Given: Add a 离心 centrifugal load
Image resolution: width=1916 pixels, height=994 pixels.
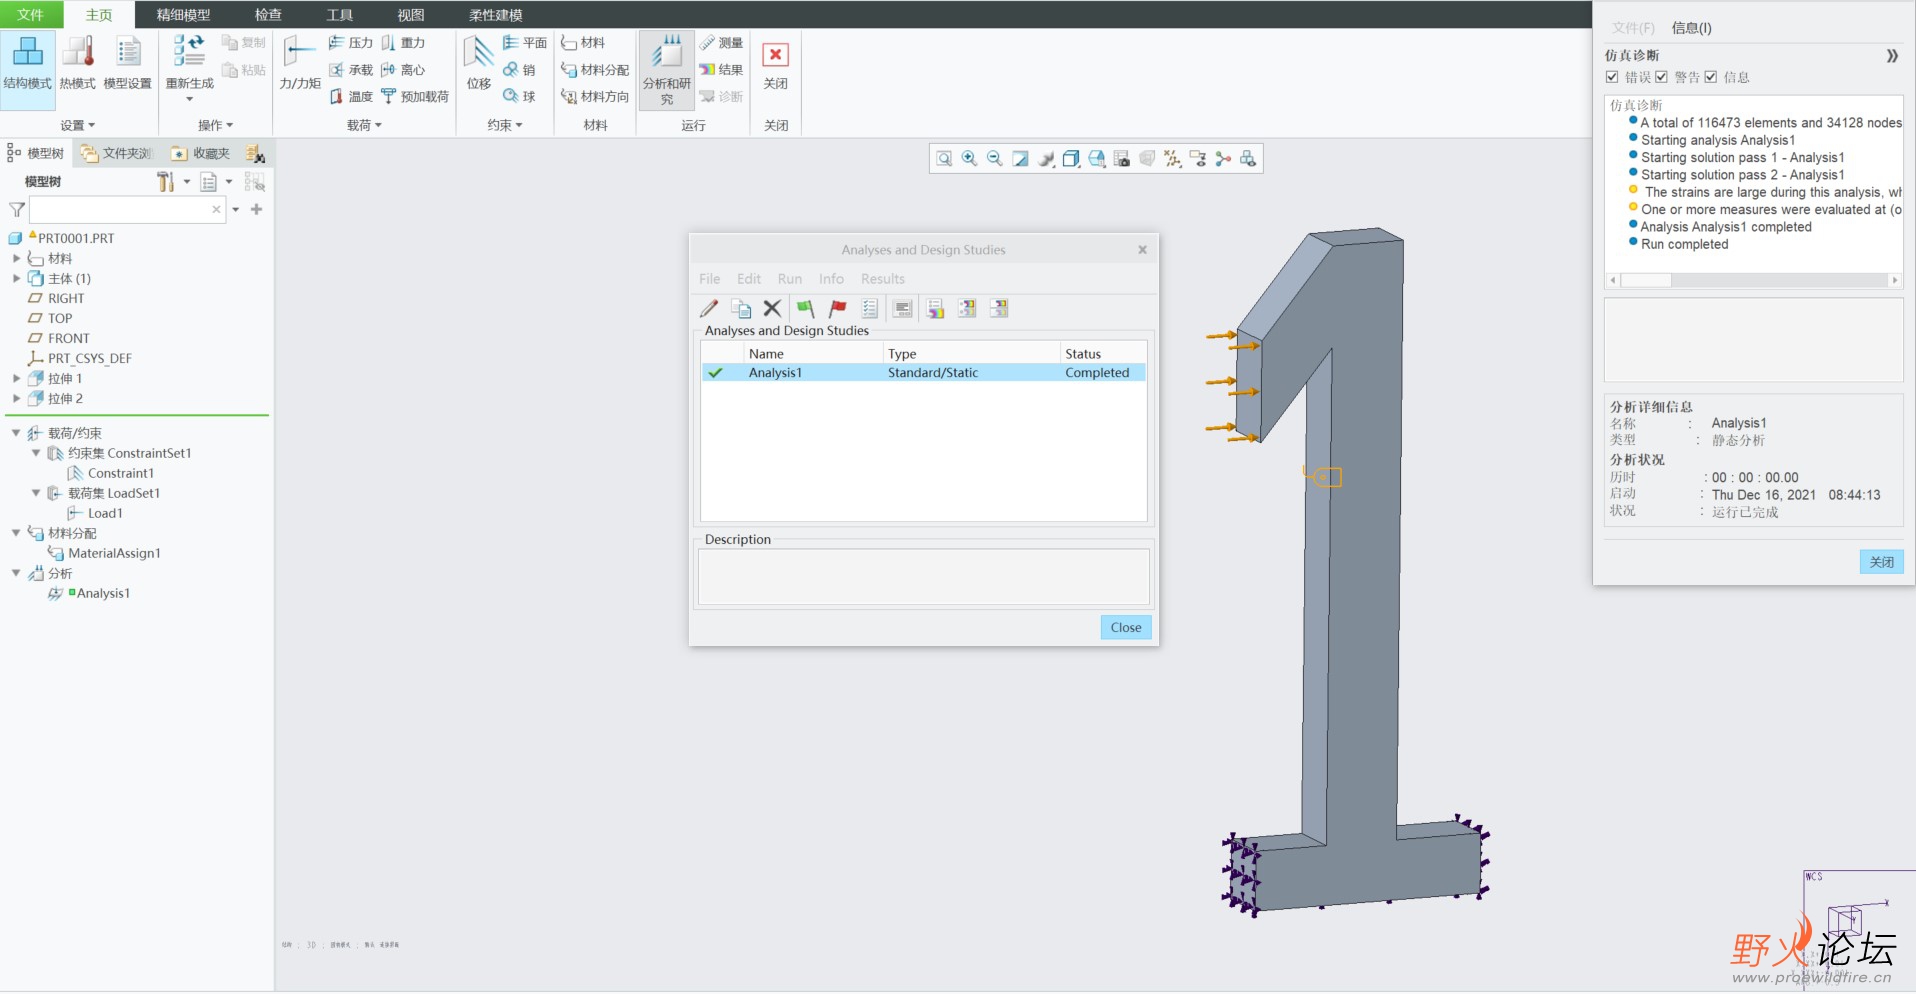Looking at the screenshot, I should 403,69.
